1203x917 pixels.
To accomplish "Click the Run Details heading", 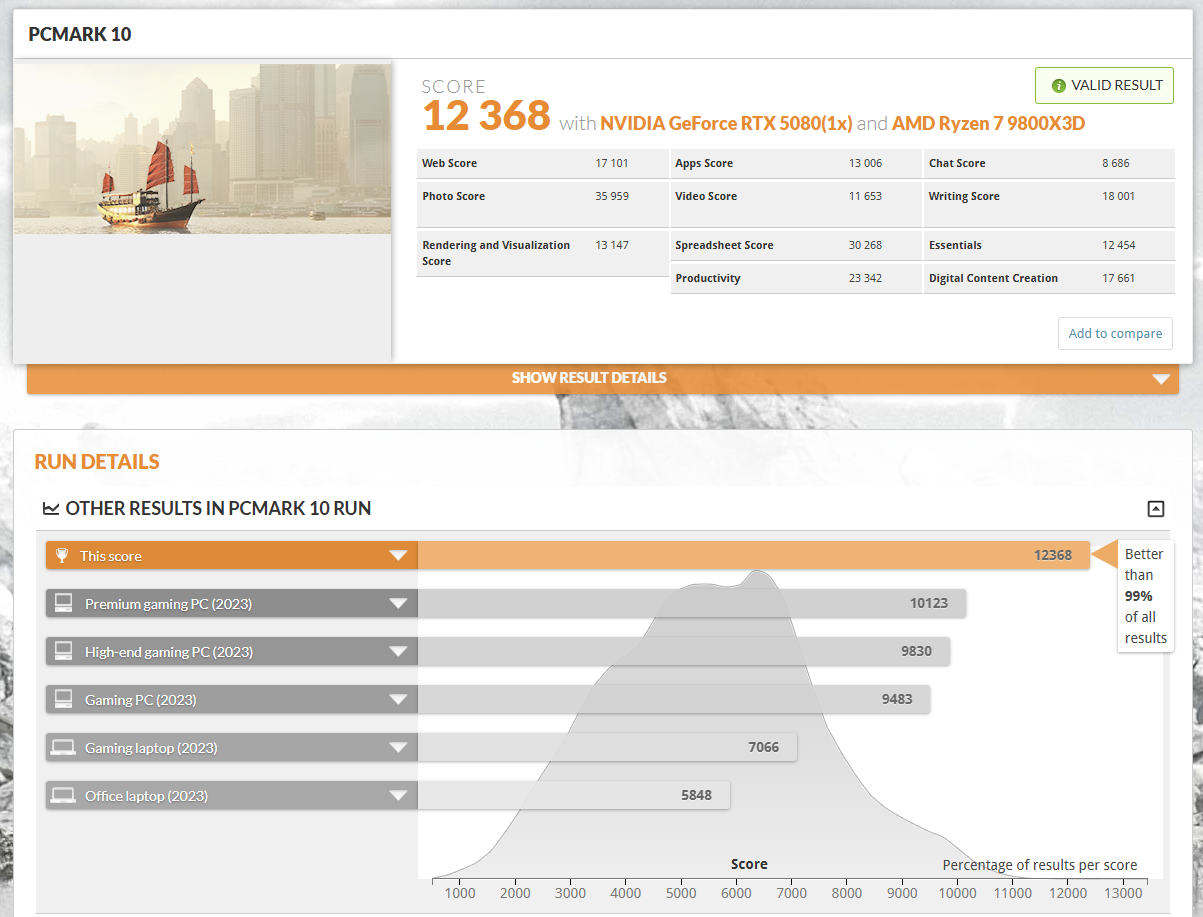I will point(97,462).
